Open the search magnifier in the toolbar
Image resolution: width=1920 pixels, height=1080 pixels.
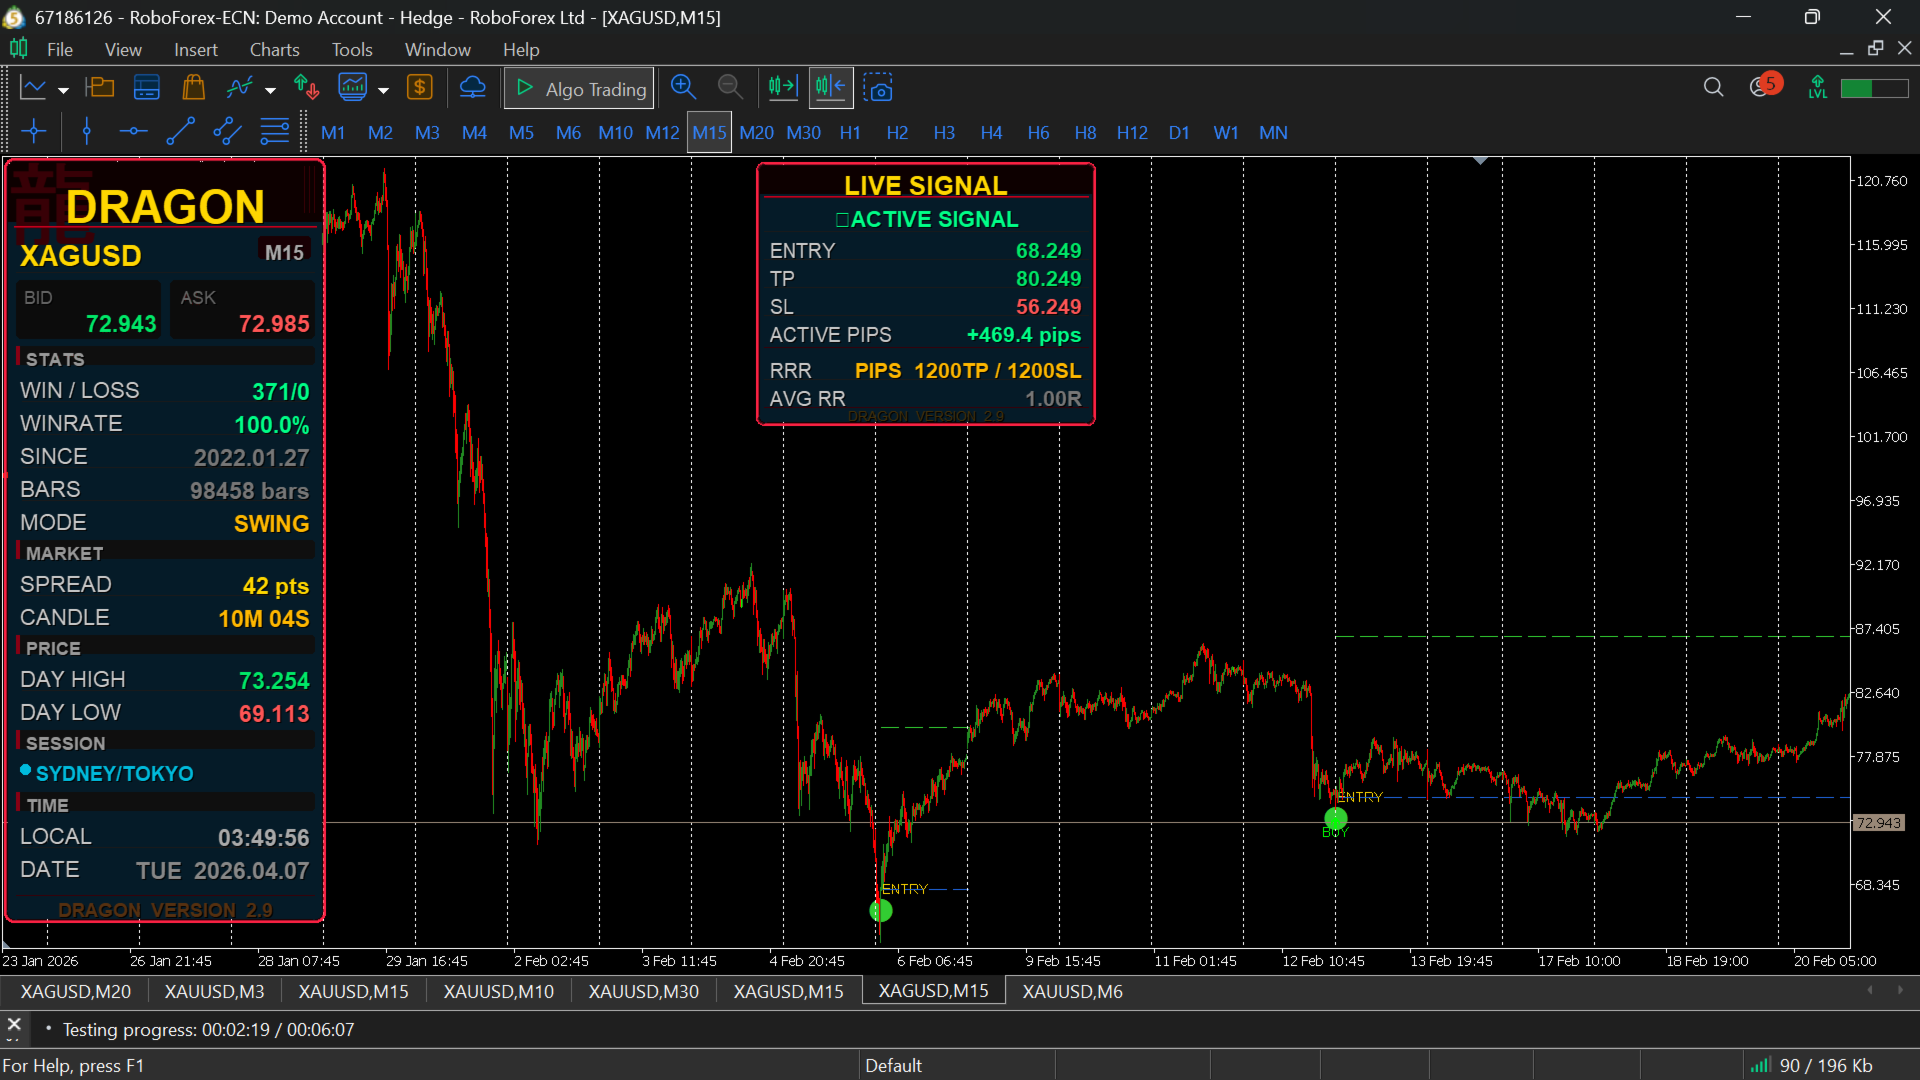point(1713,88)
